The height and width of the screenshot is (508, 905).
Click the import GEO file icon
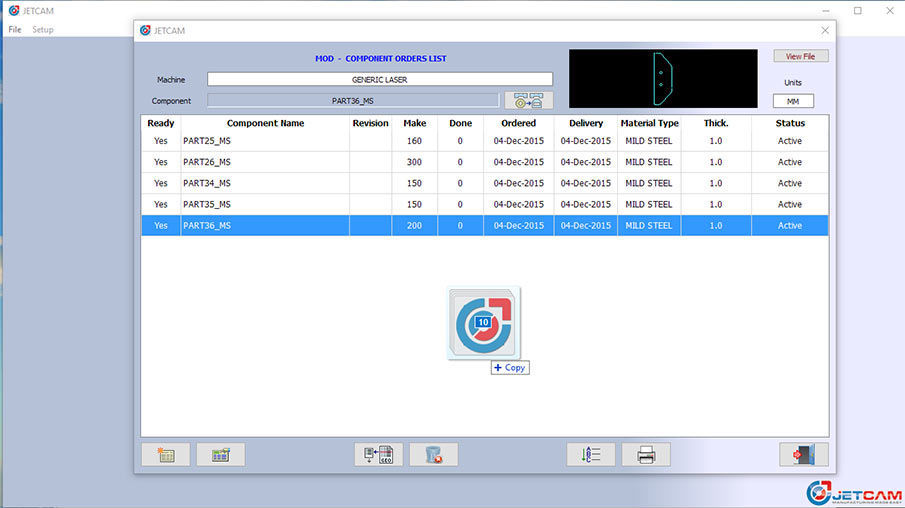[379, 454]
